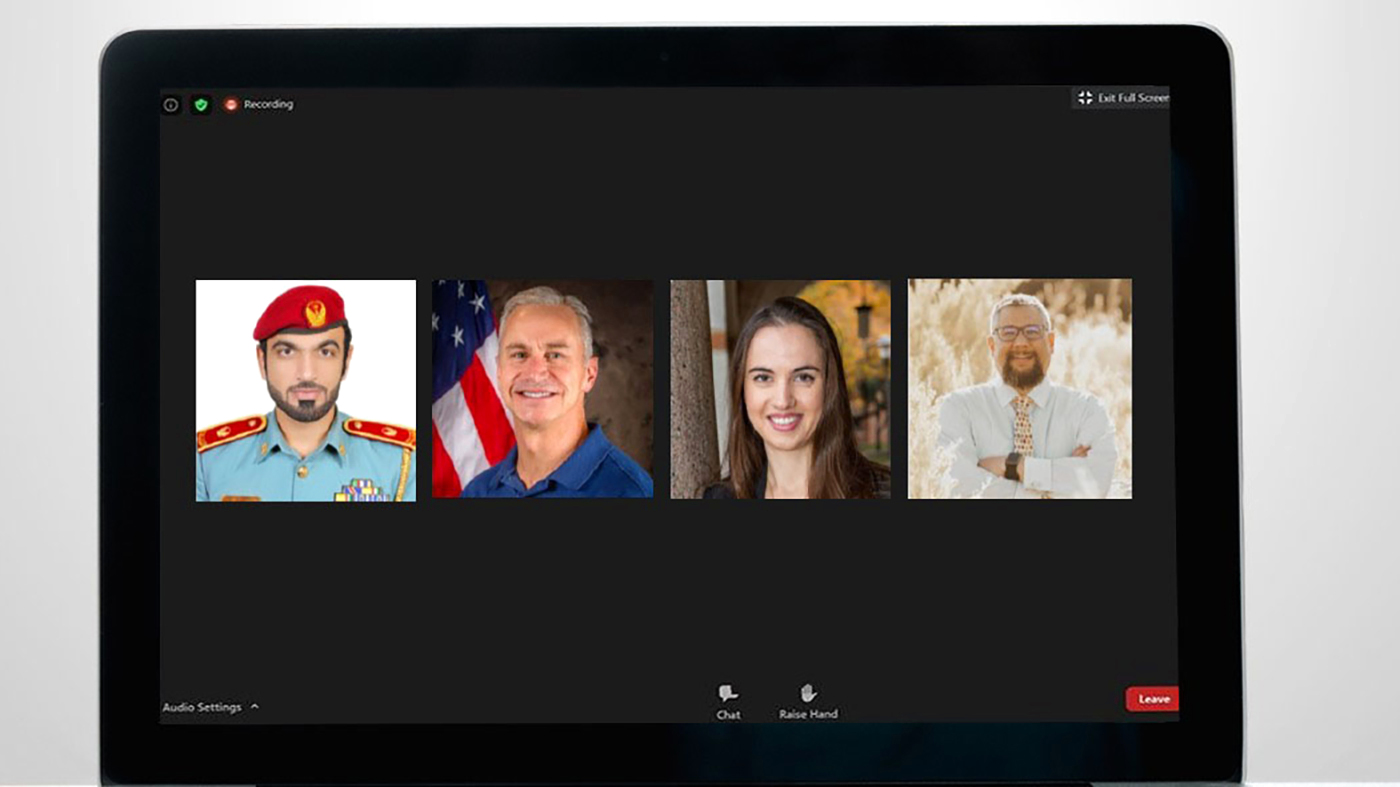
Task: Click the Exit Full Screen arrows icon
Action: pos(1085,98)
